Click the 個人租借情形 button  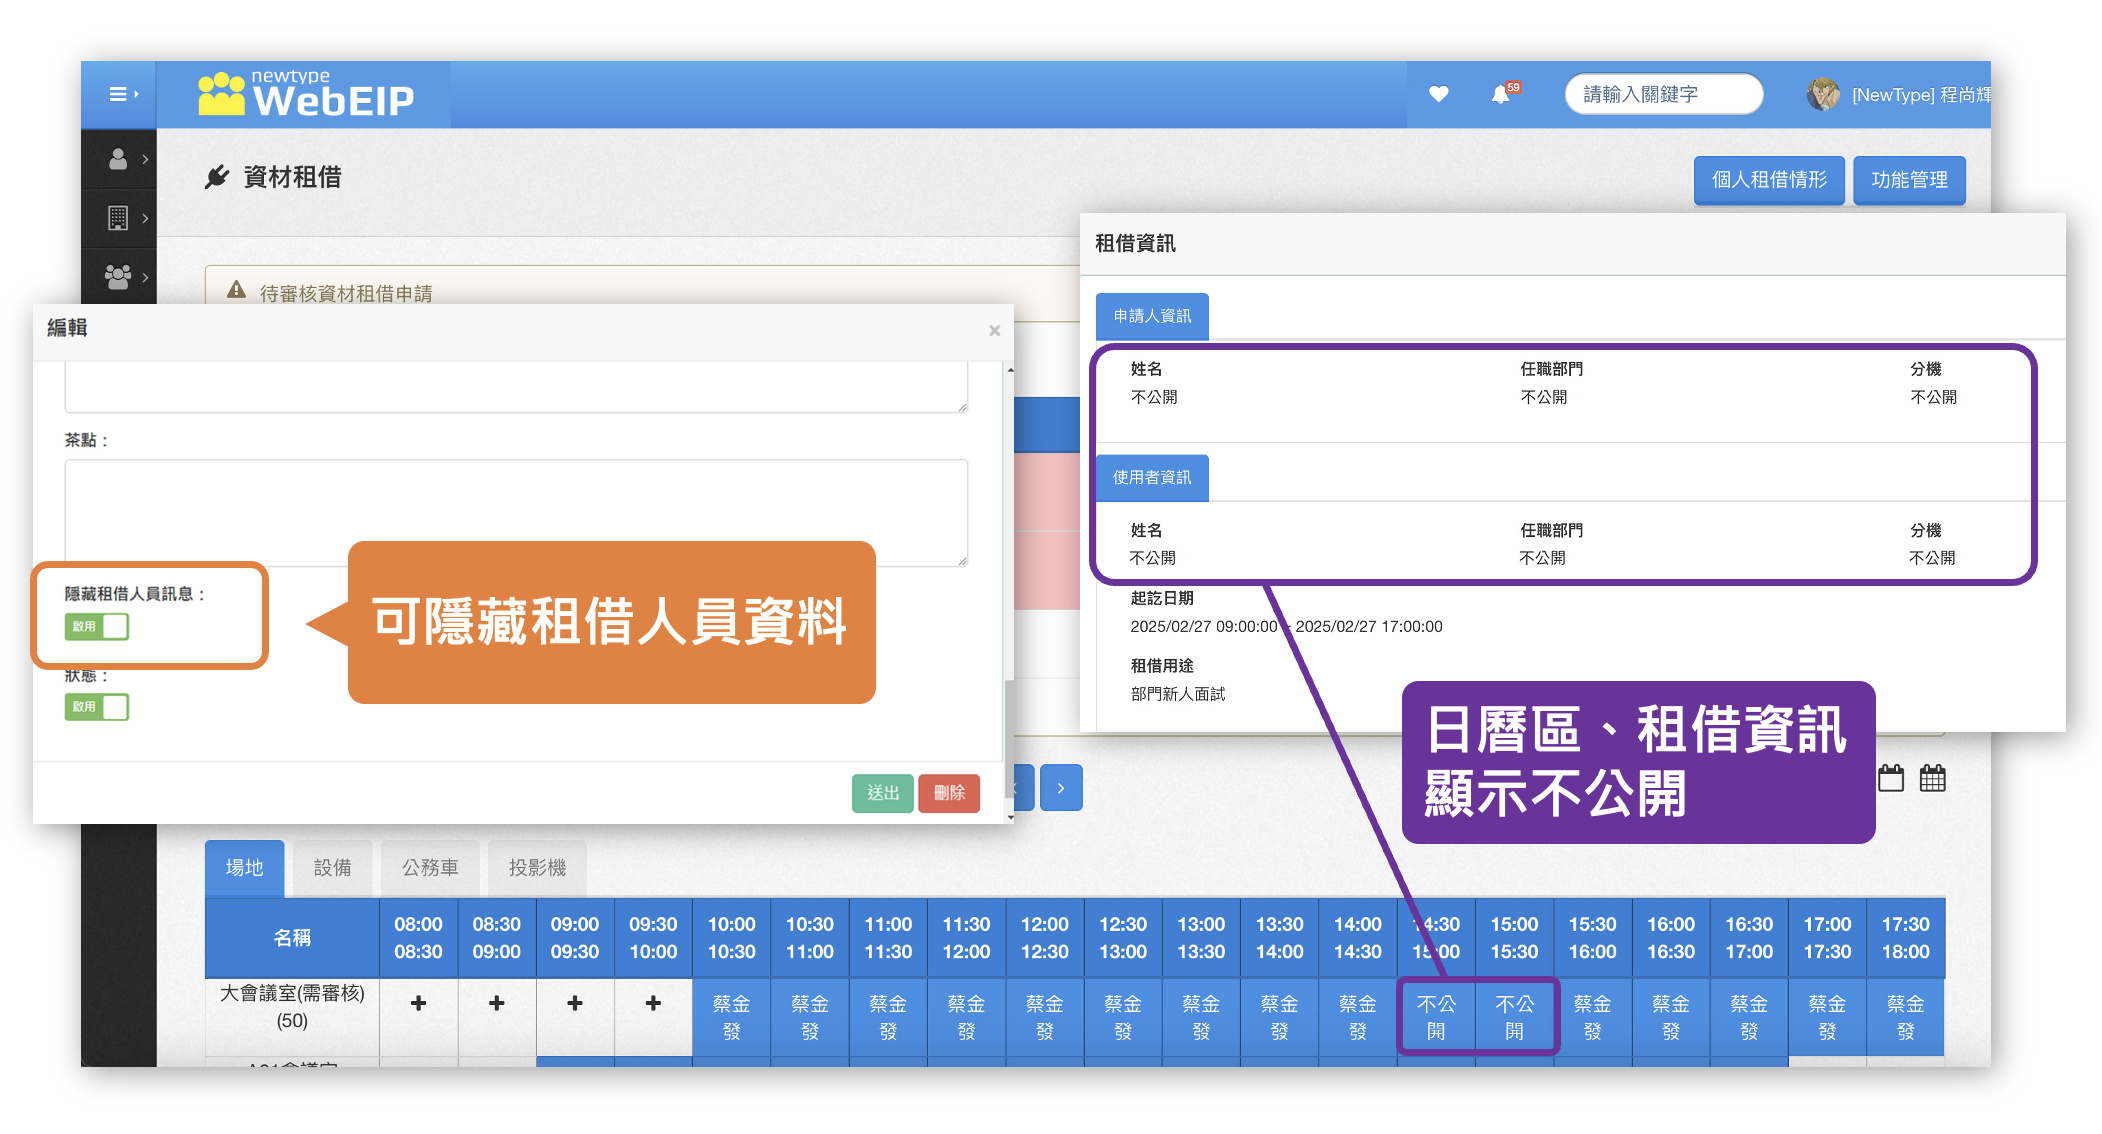click(1768, 180)
